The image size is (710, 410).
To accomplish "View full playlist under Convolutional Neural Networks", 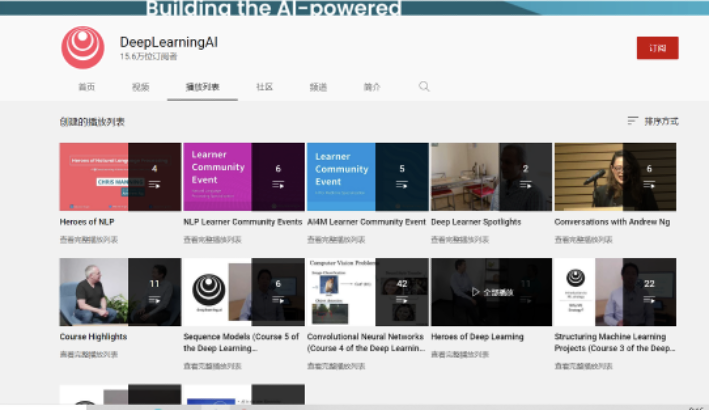I will coord(336,366).
